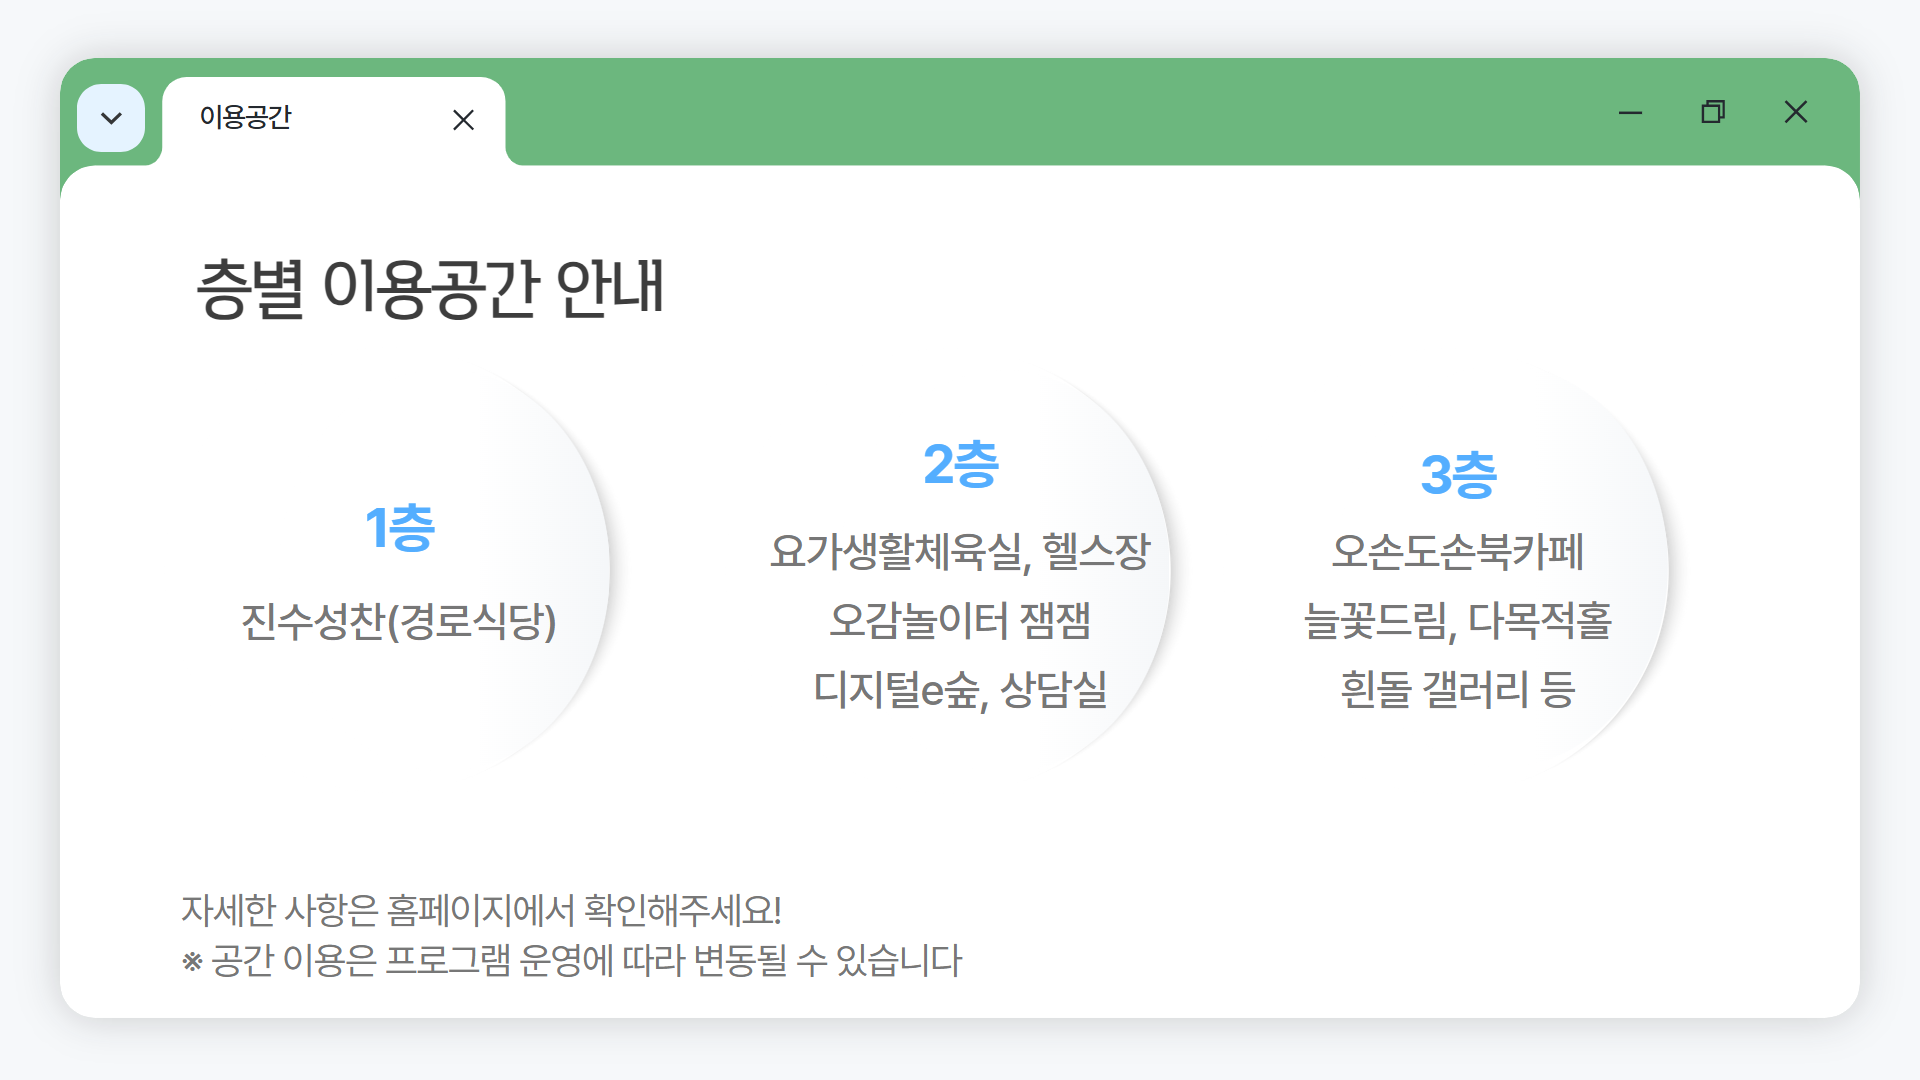Click 오감놀이터 잼잼 line
This screenshot has width=1920, height=1080.
[x=960, y=620]
